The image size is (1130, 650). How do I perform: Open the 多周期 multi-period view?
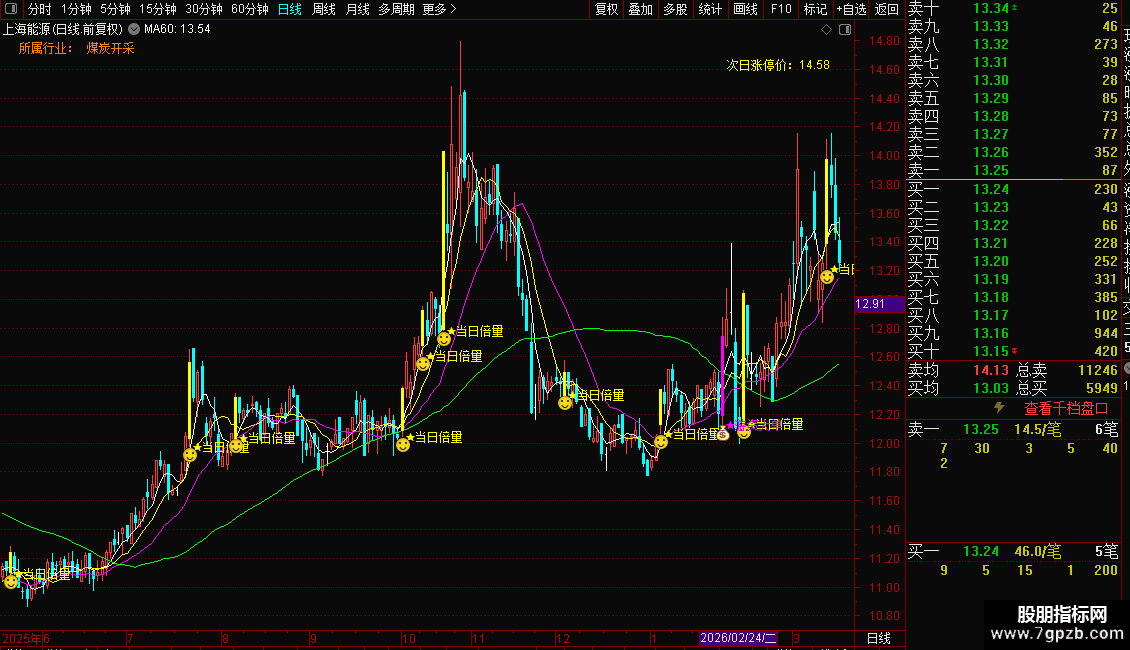tap(396, 9)
